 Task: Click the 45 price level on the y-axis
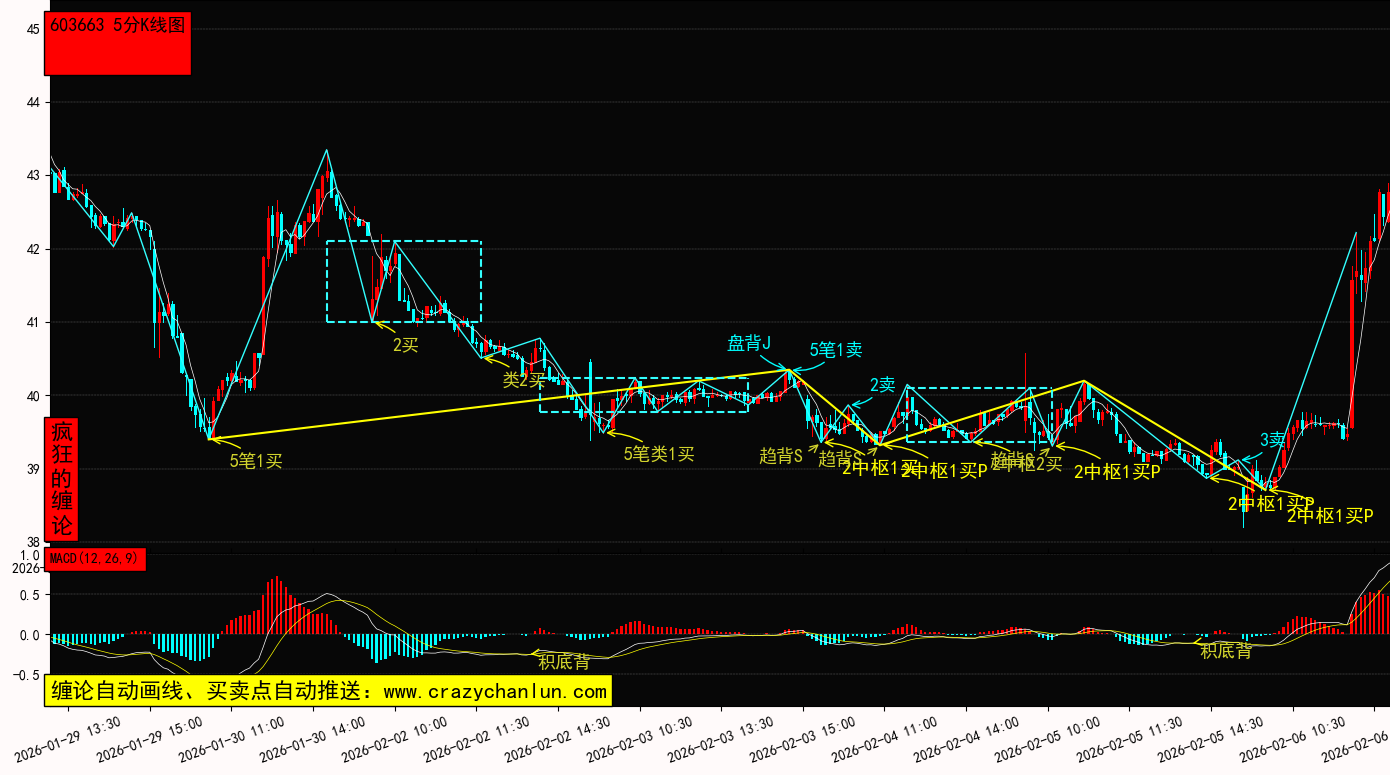(x=32, y=29)
